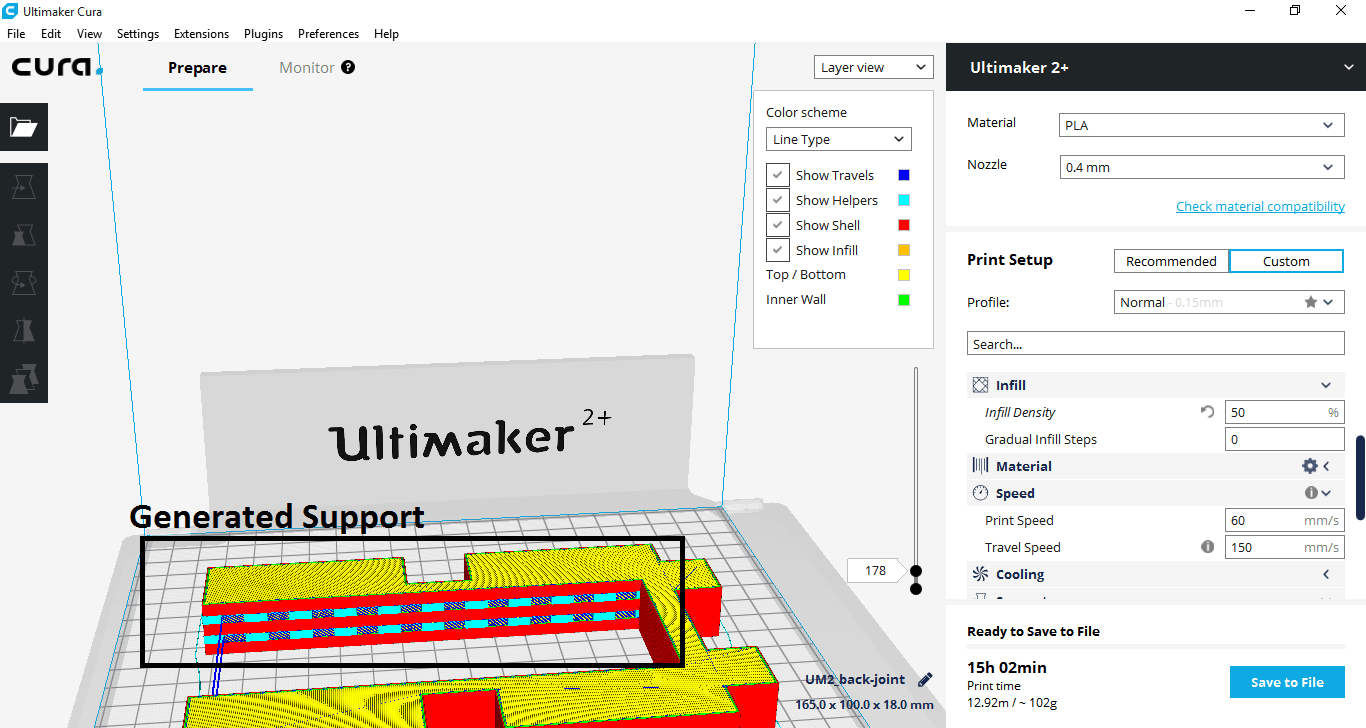Open the Help menu
The width and height of the screenshot is (1366, 728).
point(386,33)
